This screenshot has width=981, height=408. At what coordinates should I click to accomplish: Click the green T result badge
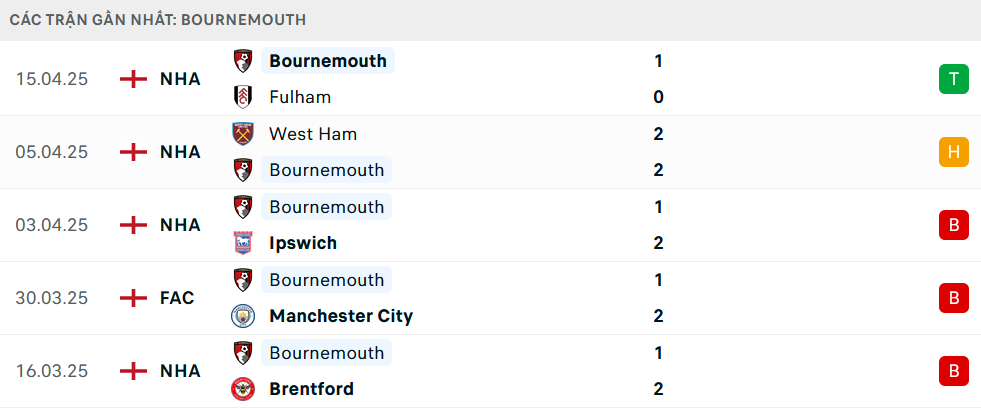pos(953,79)
